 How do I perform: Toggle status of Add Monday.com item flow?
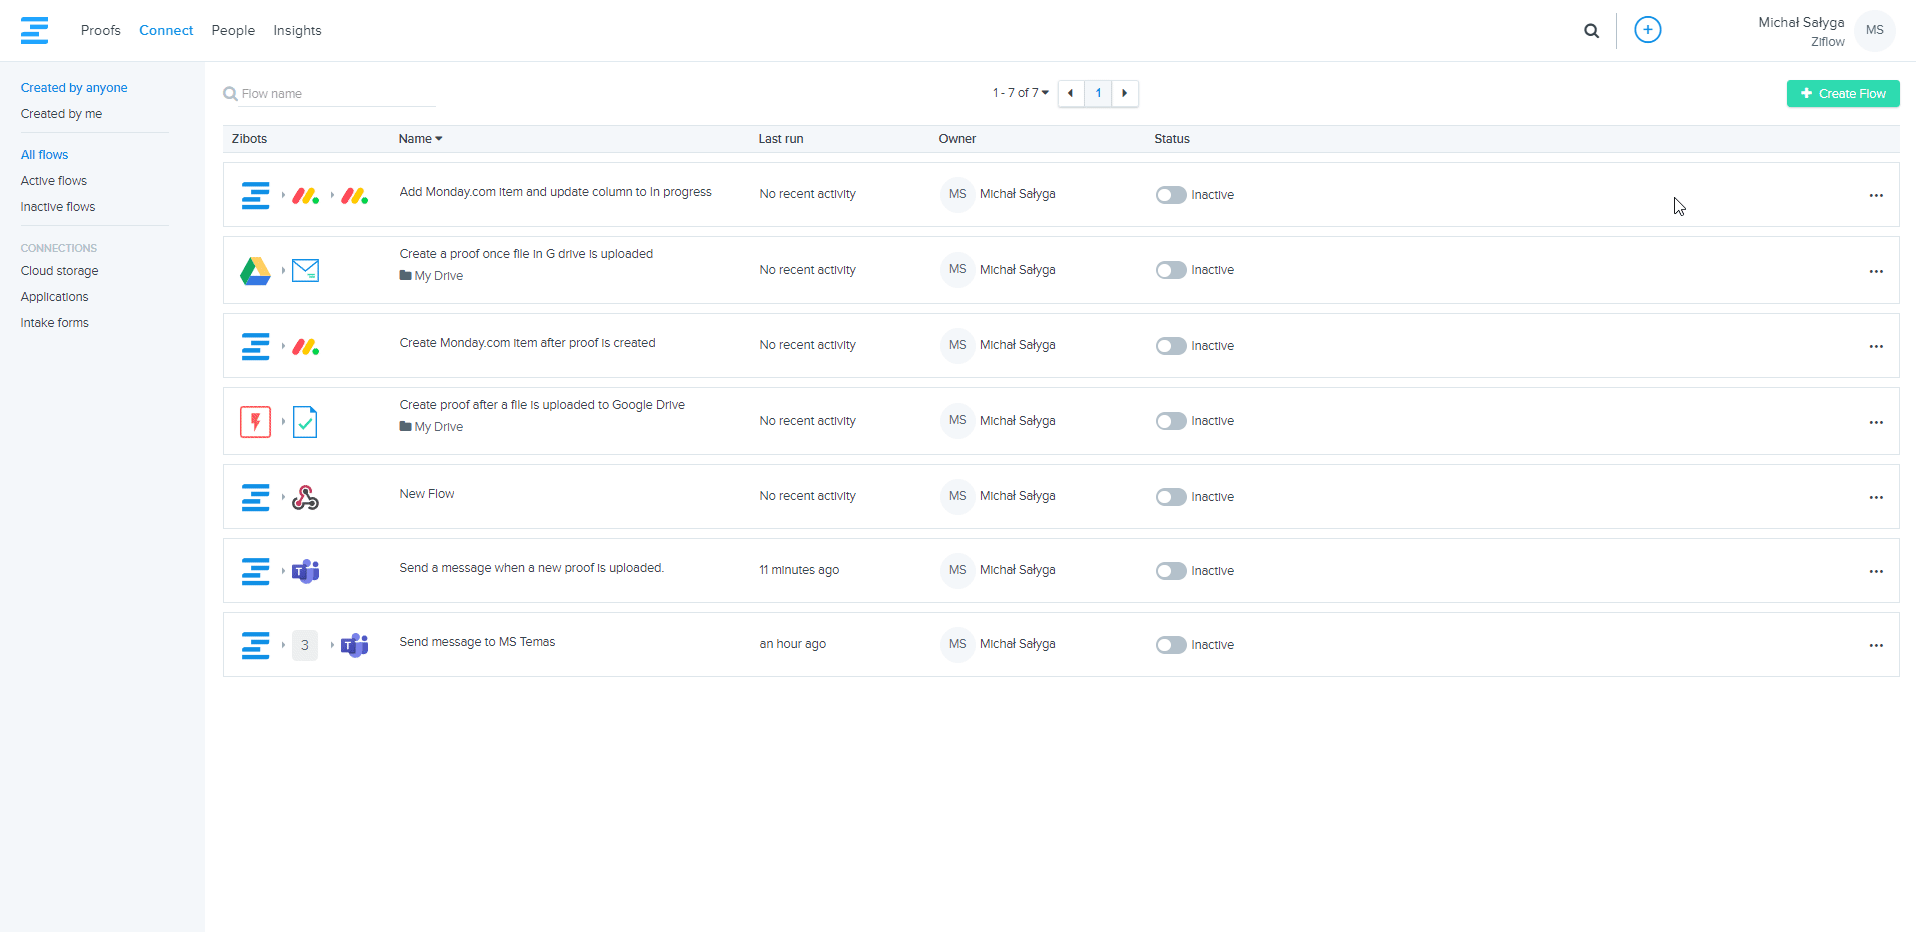[1170, 195]
